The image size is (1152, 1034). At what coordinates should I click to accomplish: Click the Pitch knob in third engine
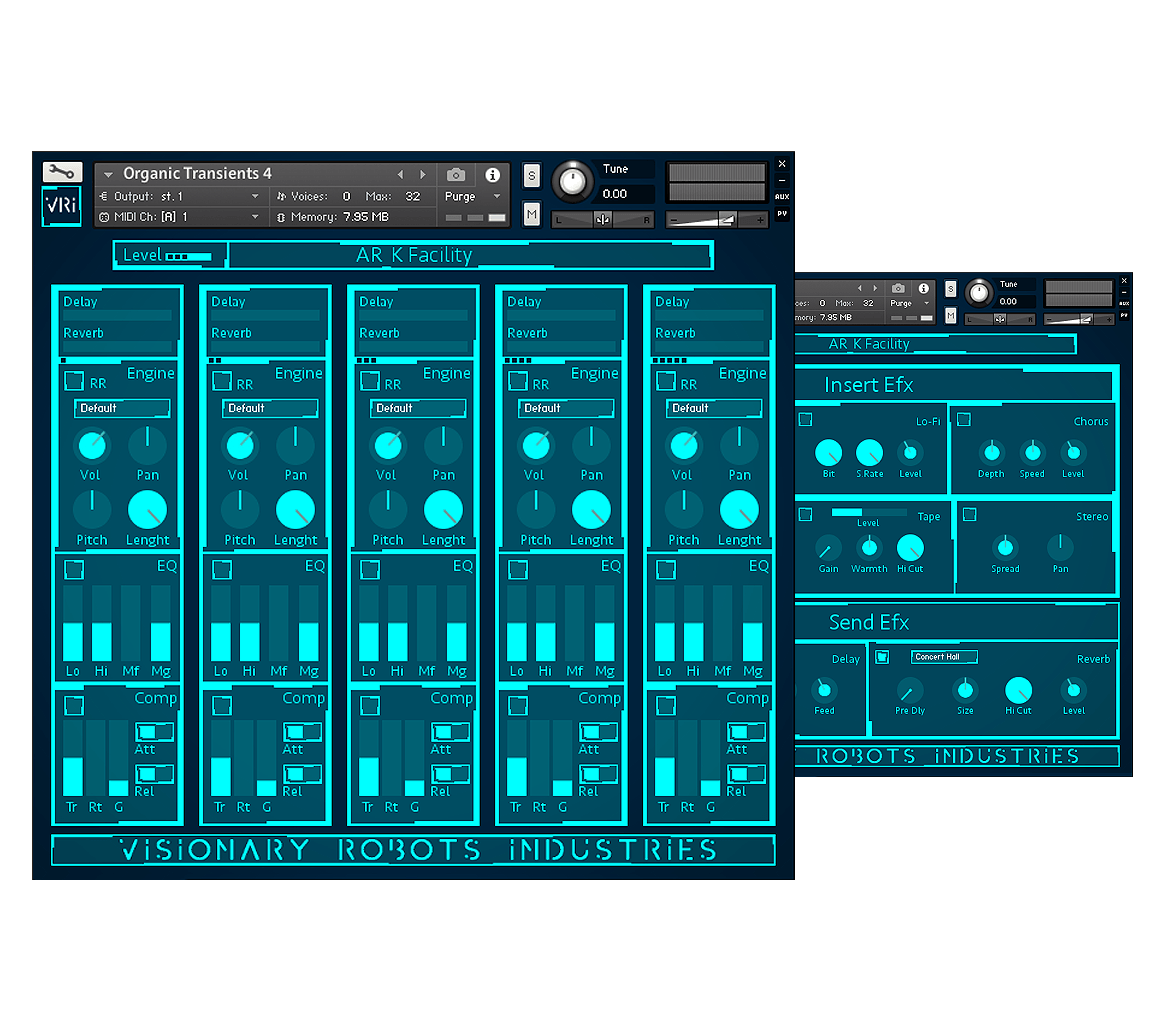tap(388, 509)
